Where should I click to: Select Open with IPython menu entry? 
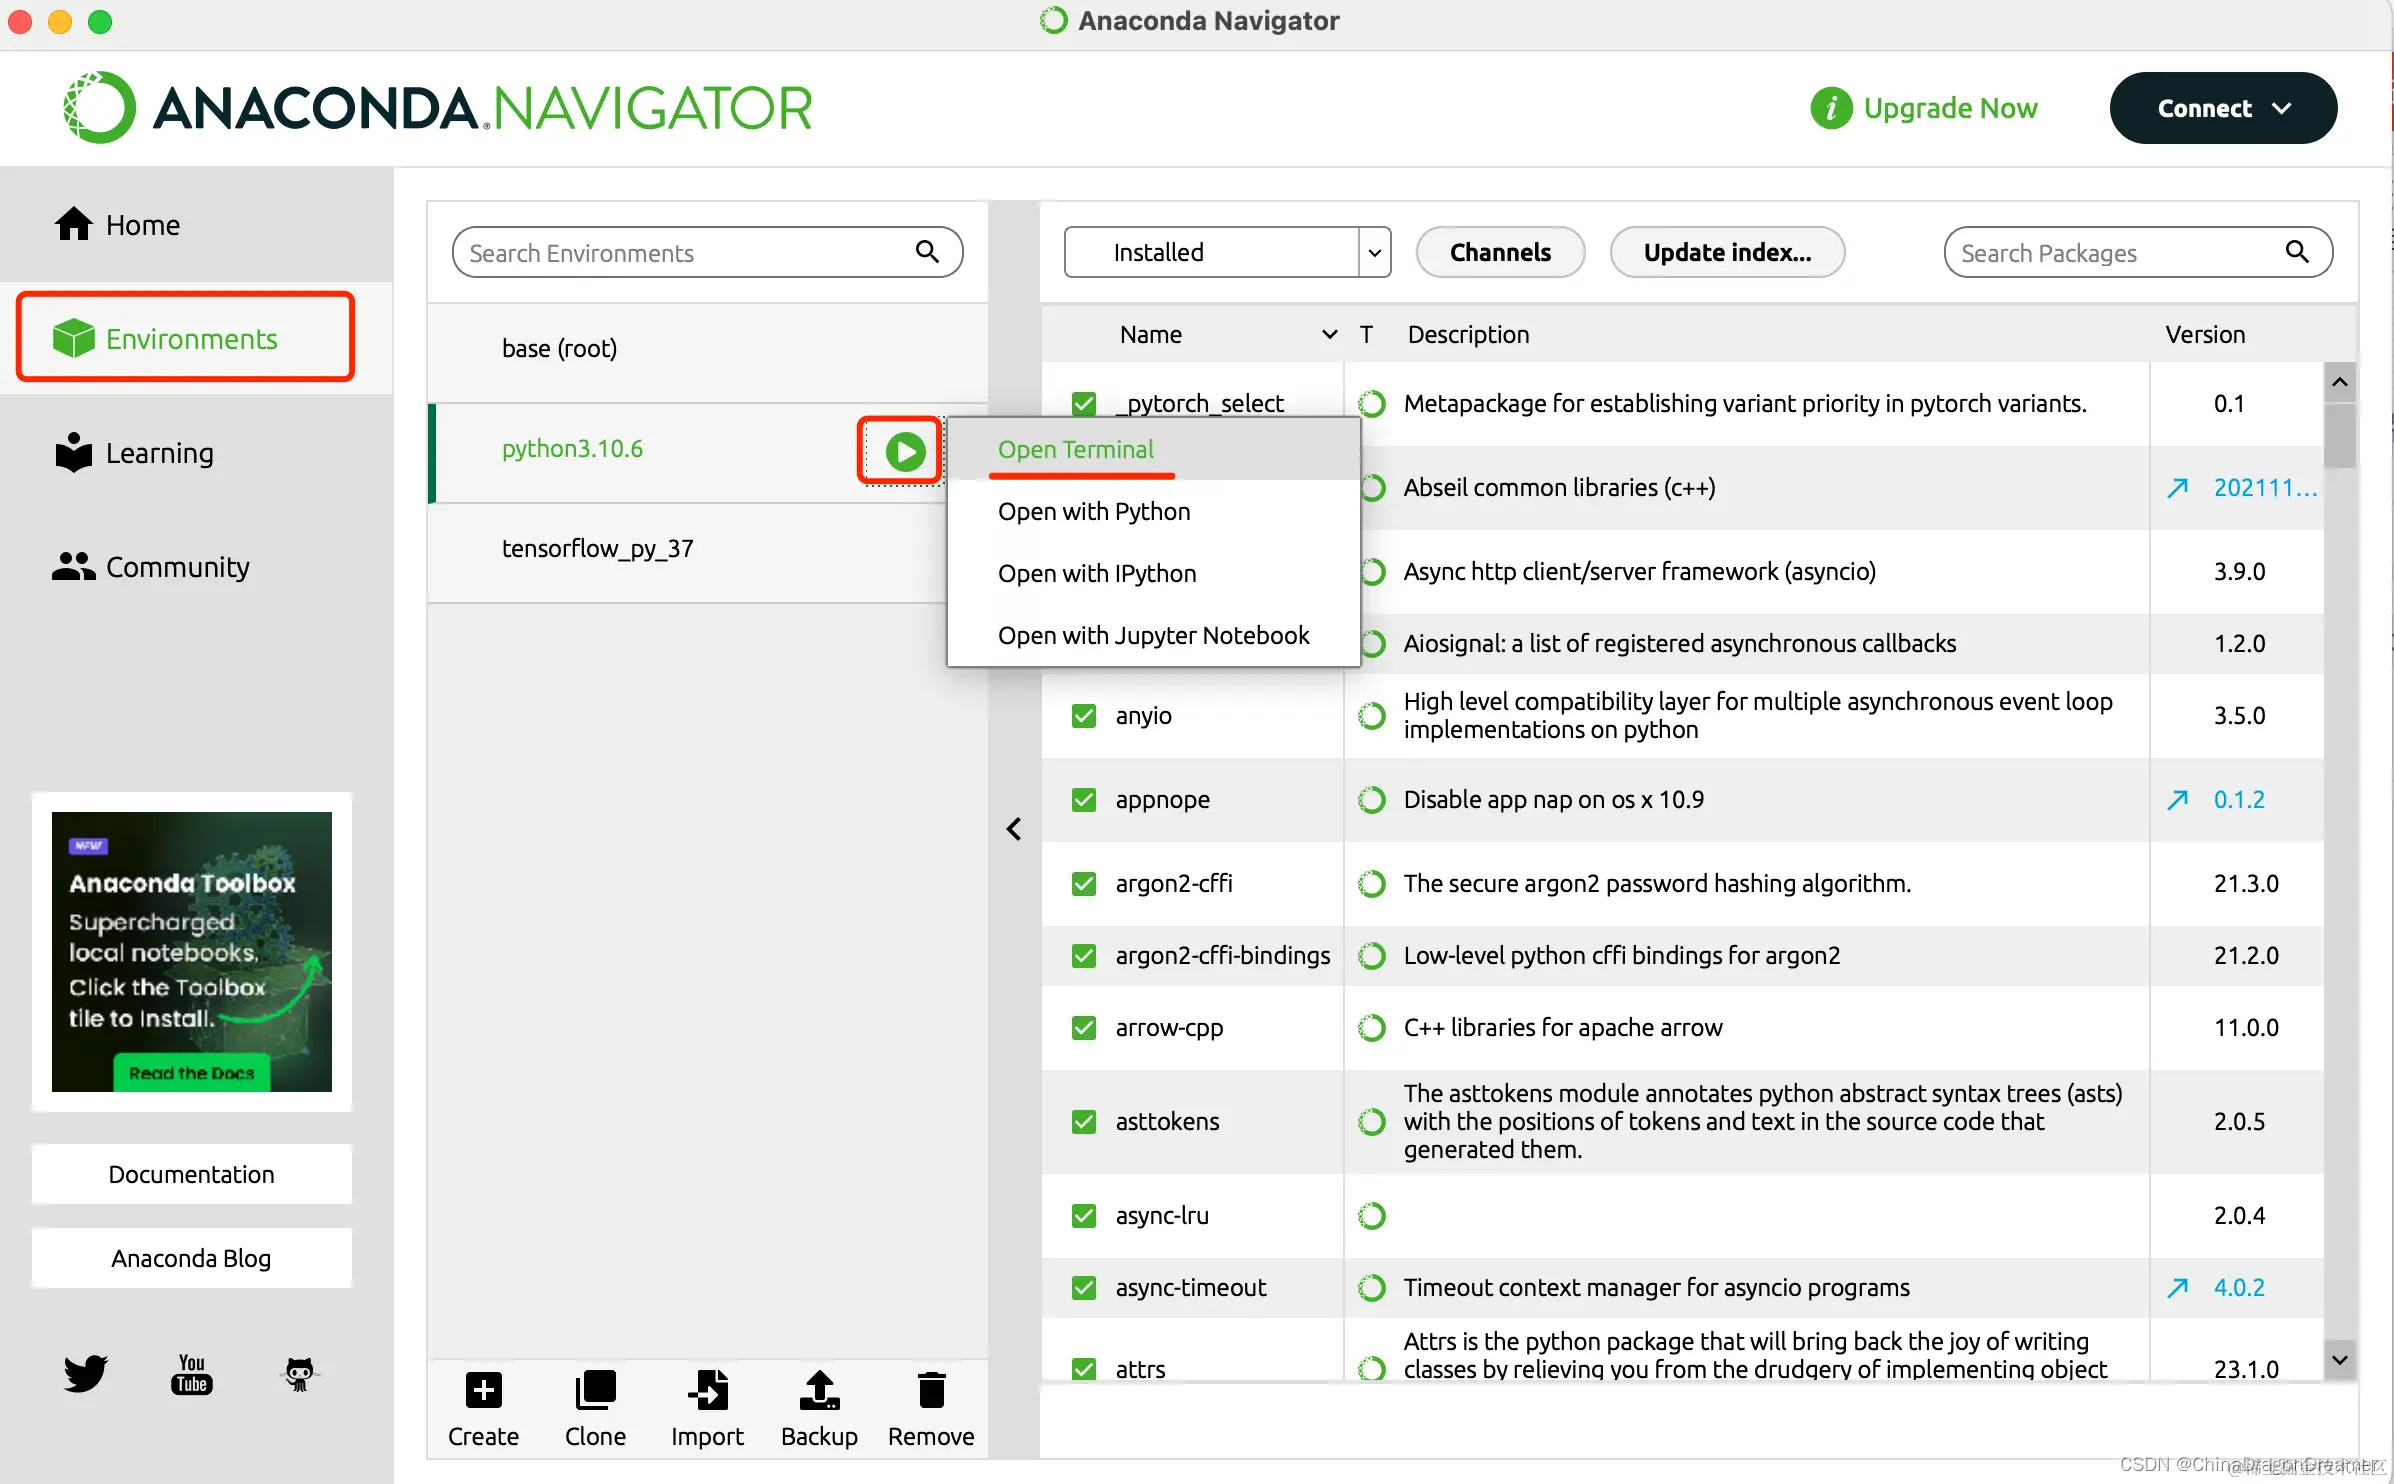(1096, 573)
